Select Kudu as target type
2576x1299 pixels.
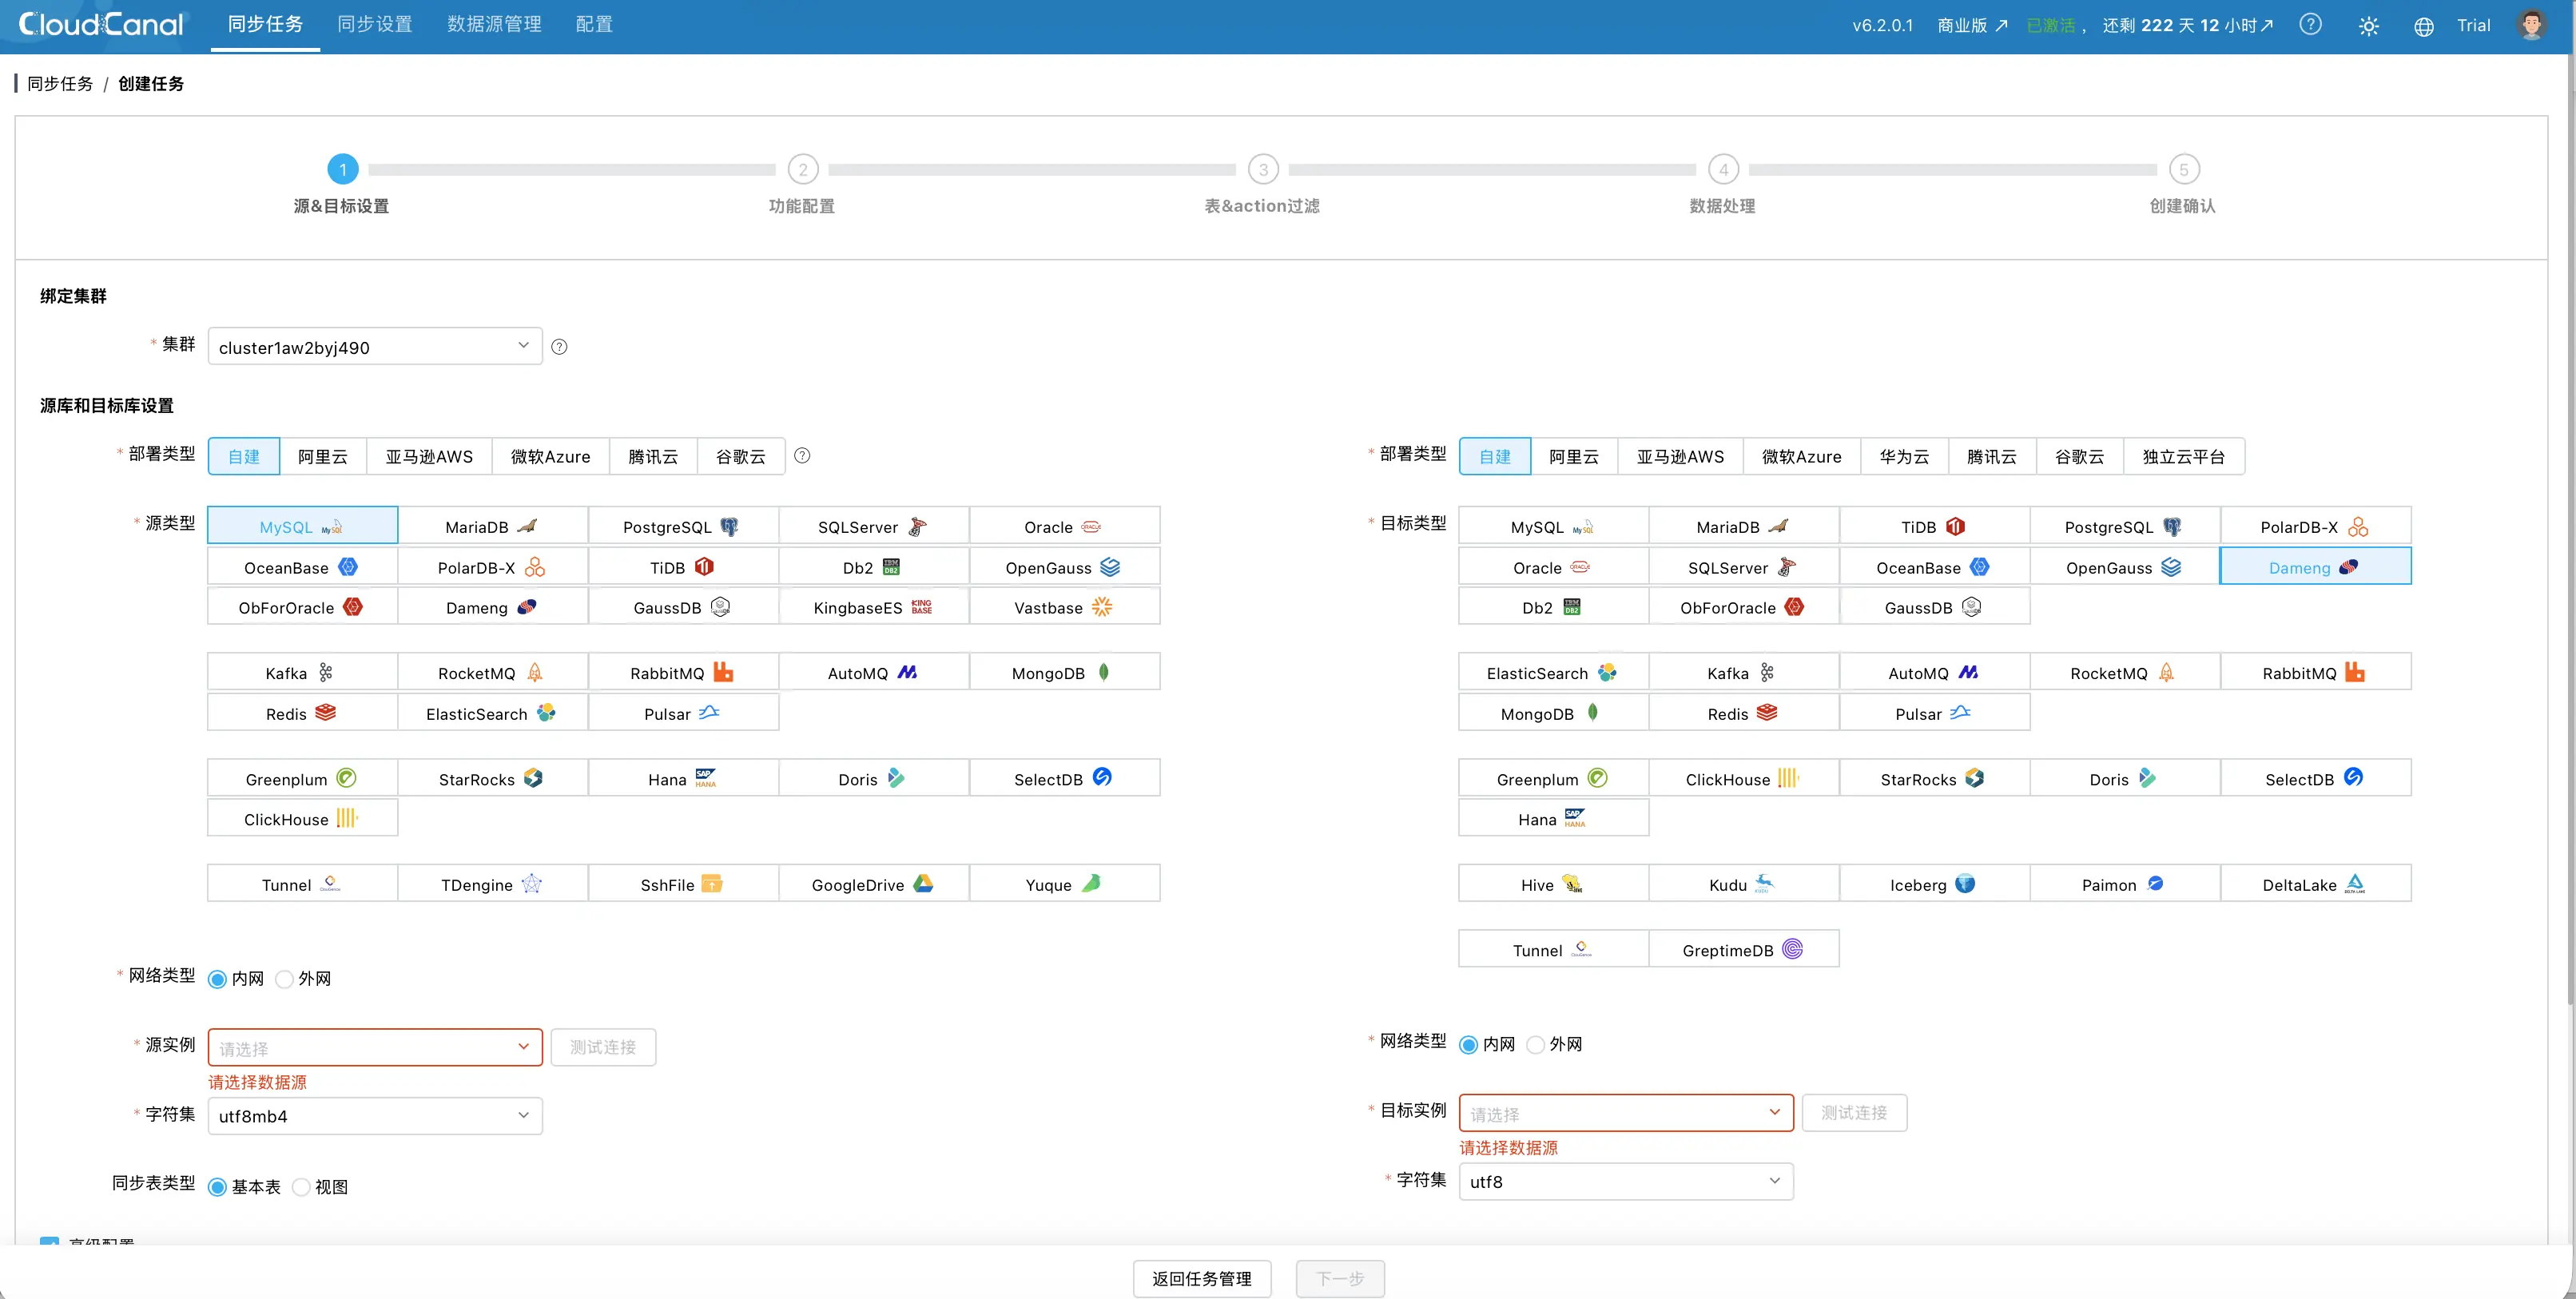pyautogui.click(x=1744, y=884)
